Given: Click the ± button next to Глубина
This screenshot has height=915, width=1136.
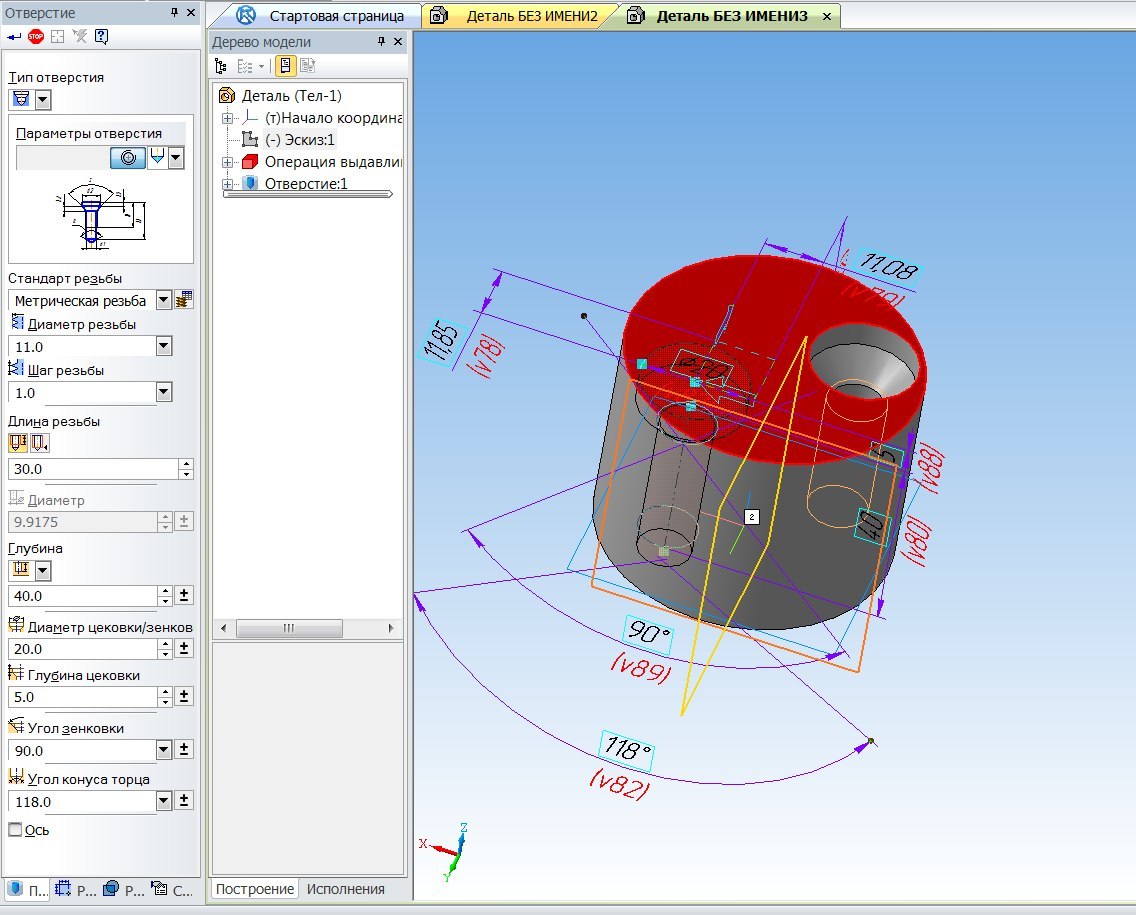Looking at the screenshot, I should [x=184, y=596].
